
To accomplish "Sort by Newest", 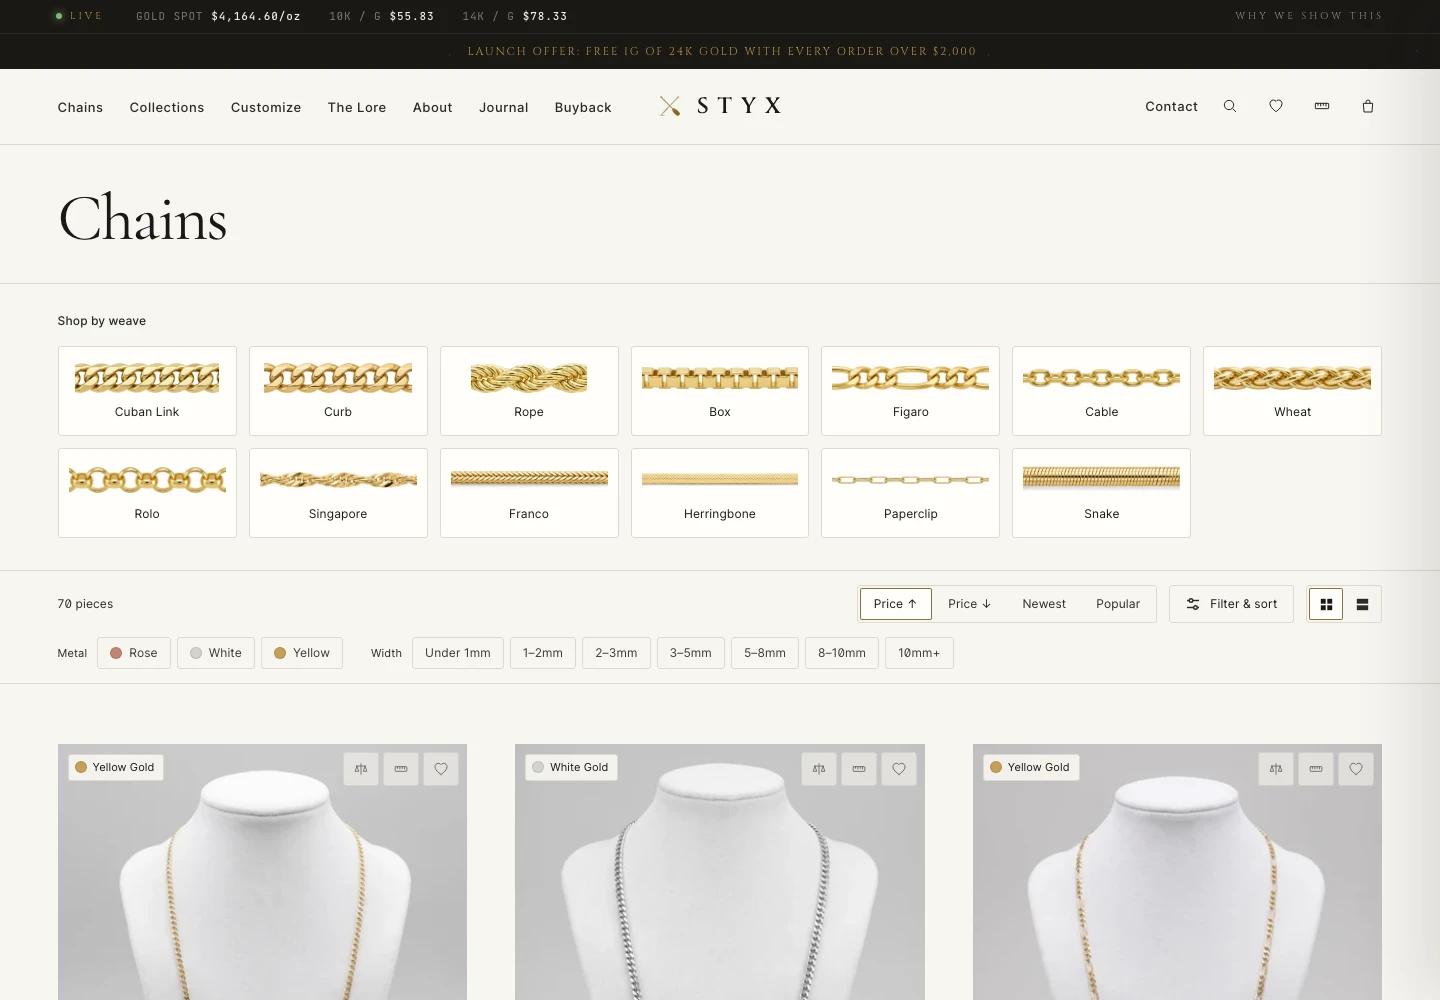I will pos(1044,604).
